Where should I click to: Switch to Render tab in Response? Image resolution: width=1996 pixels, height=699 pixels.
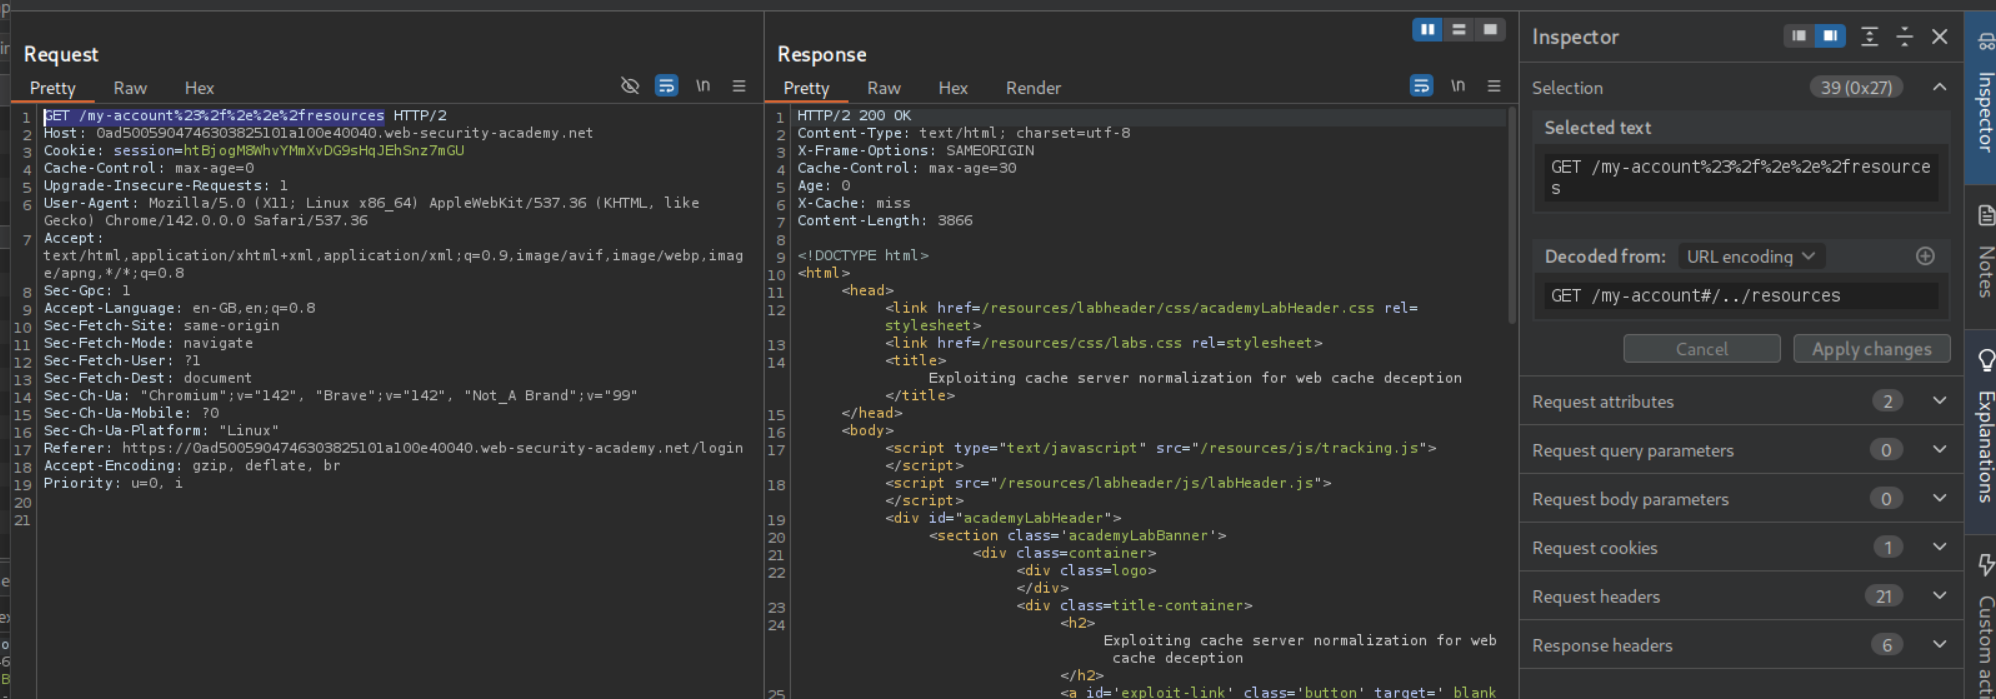(1033, 88)
